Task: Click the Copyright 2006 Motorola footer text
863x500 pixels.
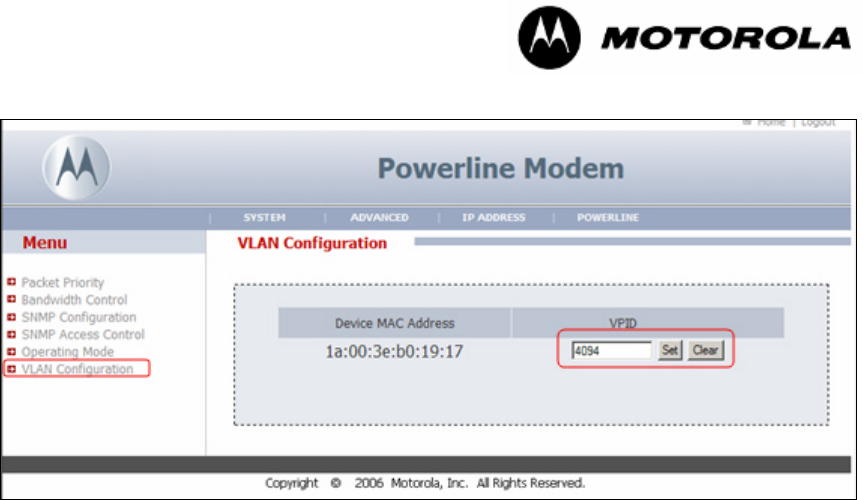Action: point(424,483)
